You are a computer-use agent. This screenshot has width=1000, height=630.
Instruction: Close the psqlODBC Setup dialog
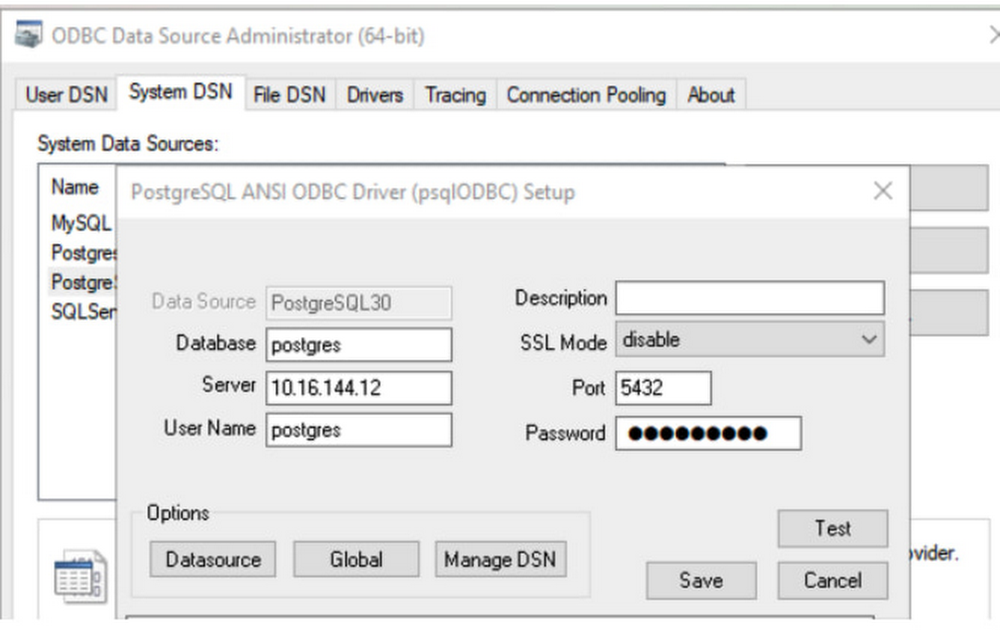coord(882,191)
